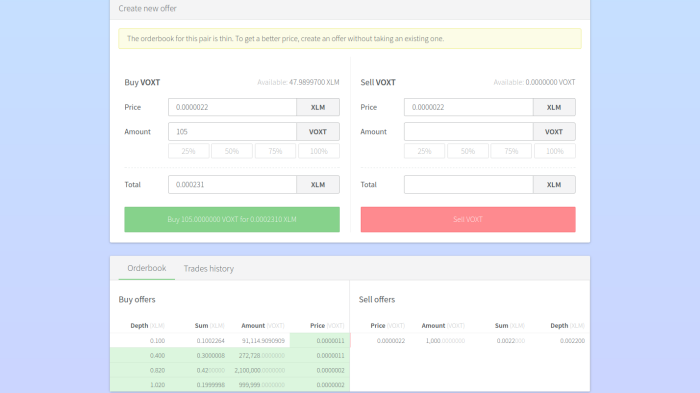Viewport: 700px width, 393px height.
Task: Click the red Sell VOXT button
Action: pos(468,219)
